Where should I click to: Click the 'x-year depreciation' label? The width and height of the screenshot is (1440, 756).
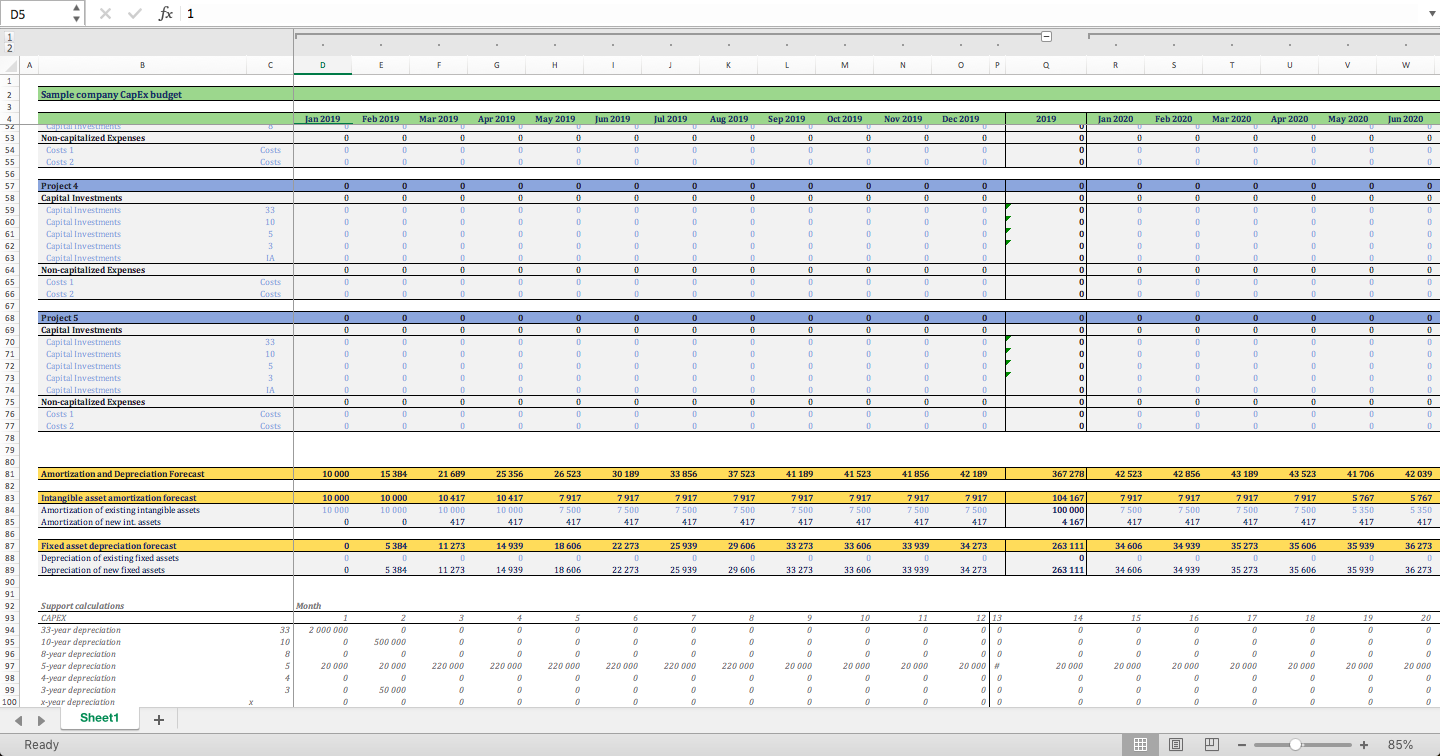click(142, 702)
